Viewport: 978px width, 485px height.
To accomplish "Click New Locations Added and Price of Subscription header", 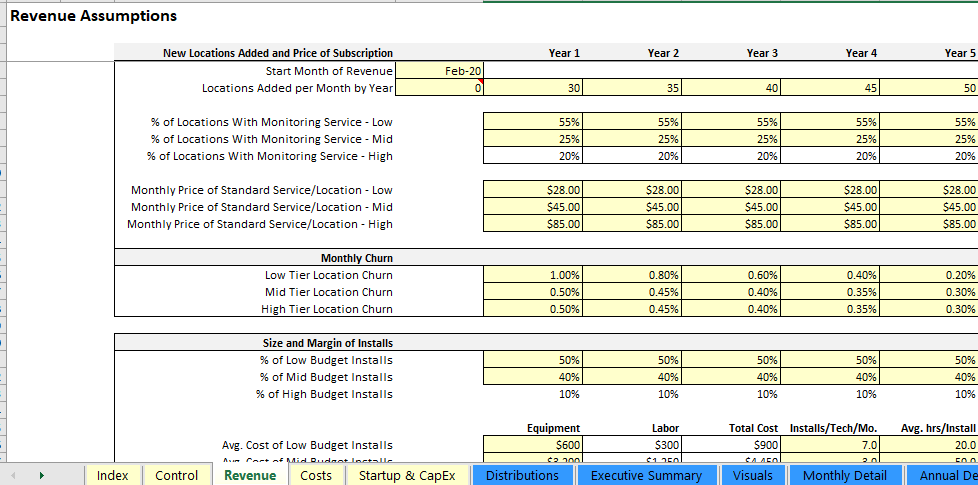I will tap(278, 53).
